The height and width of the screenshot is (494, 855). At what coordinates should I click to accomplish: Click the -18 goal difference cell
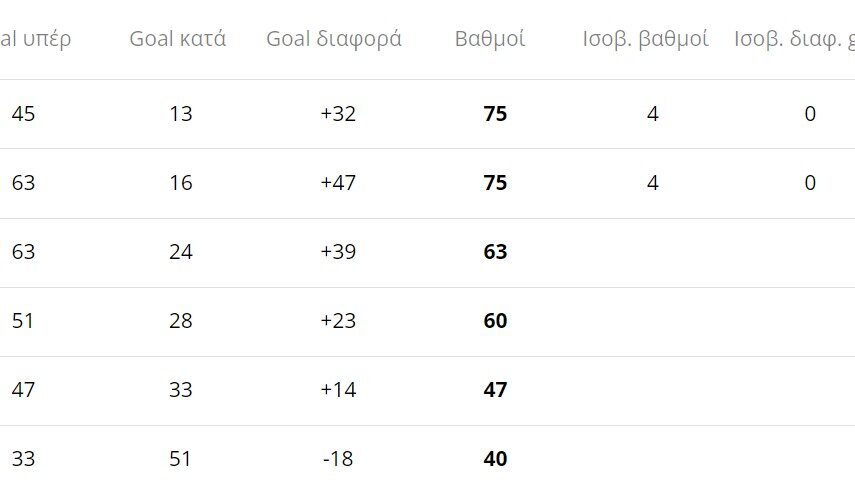pos(338,459)
